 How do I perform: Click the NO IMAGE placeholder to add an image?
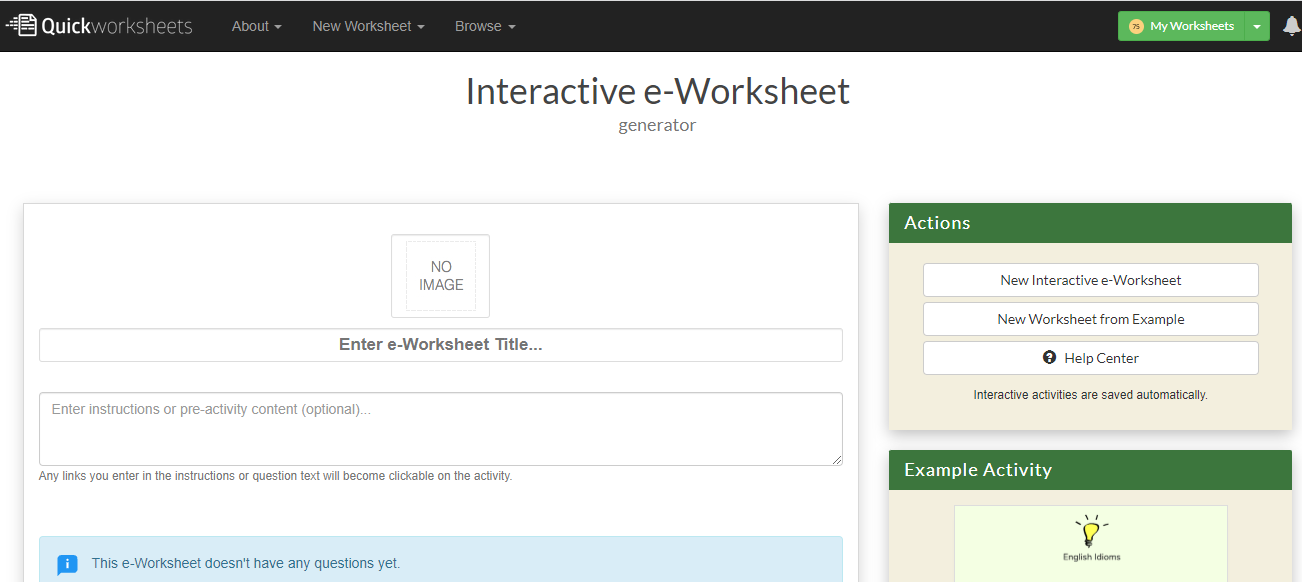pyautogui.click(x=440, y=276)
